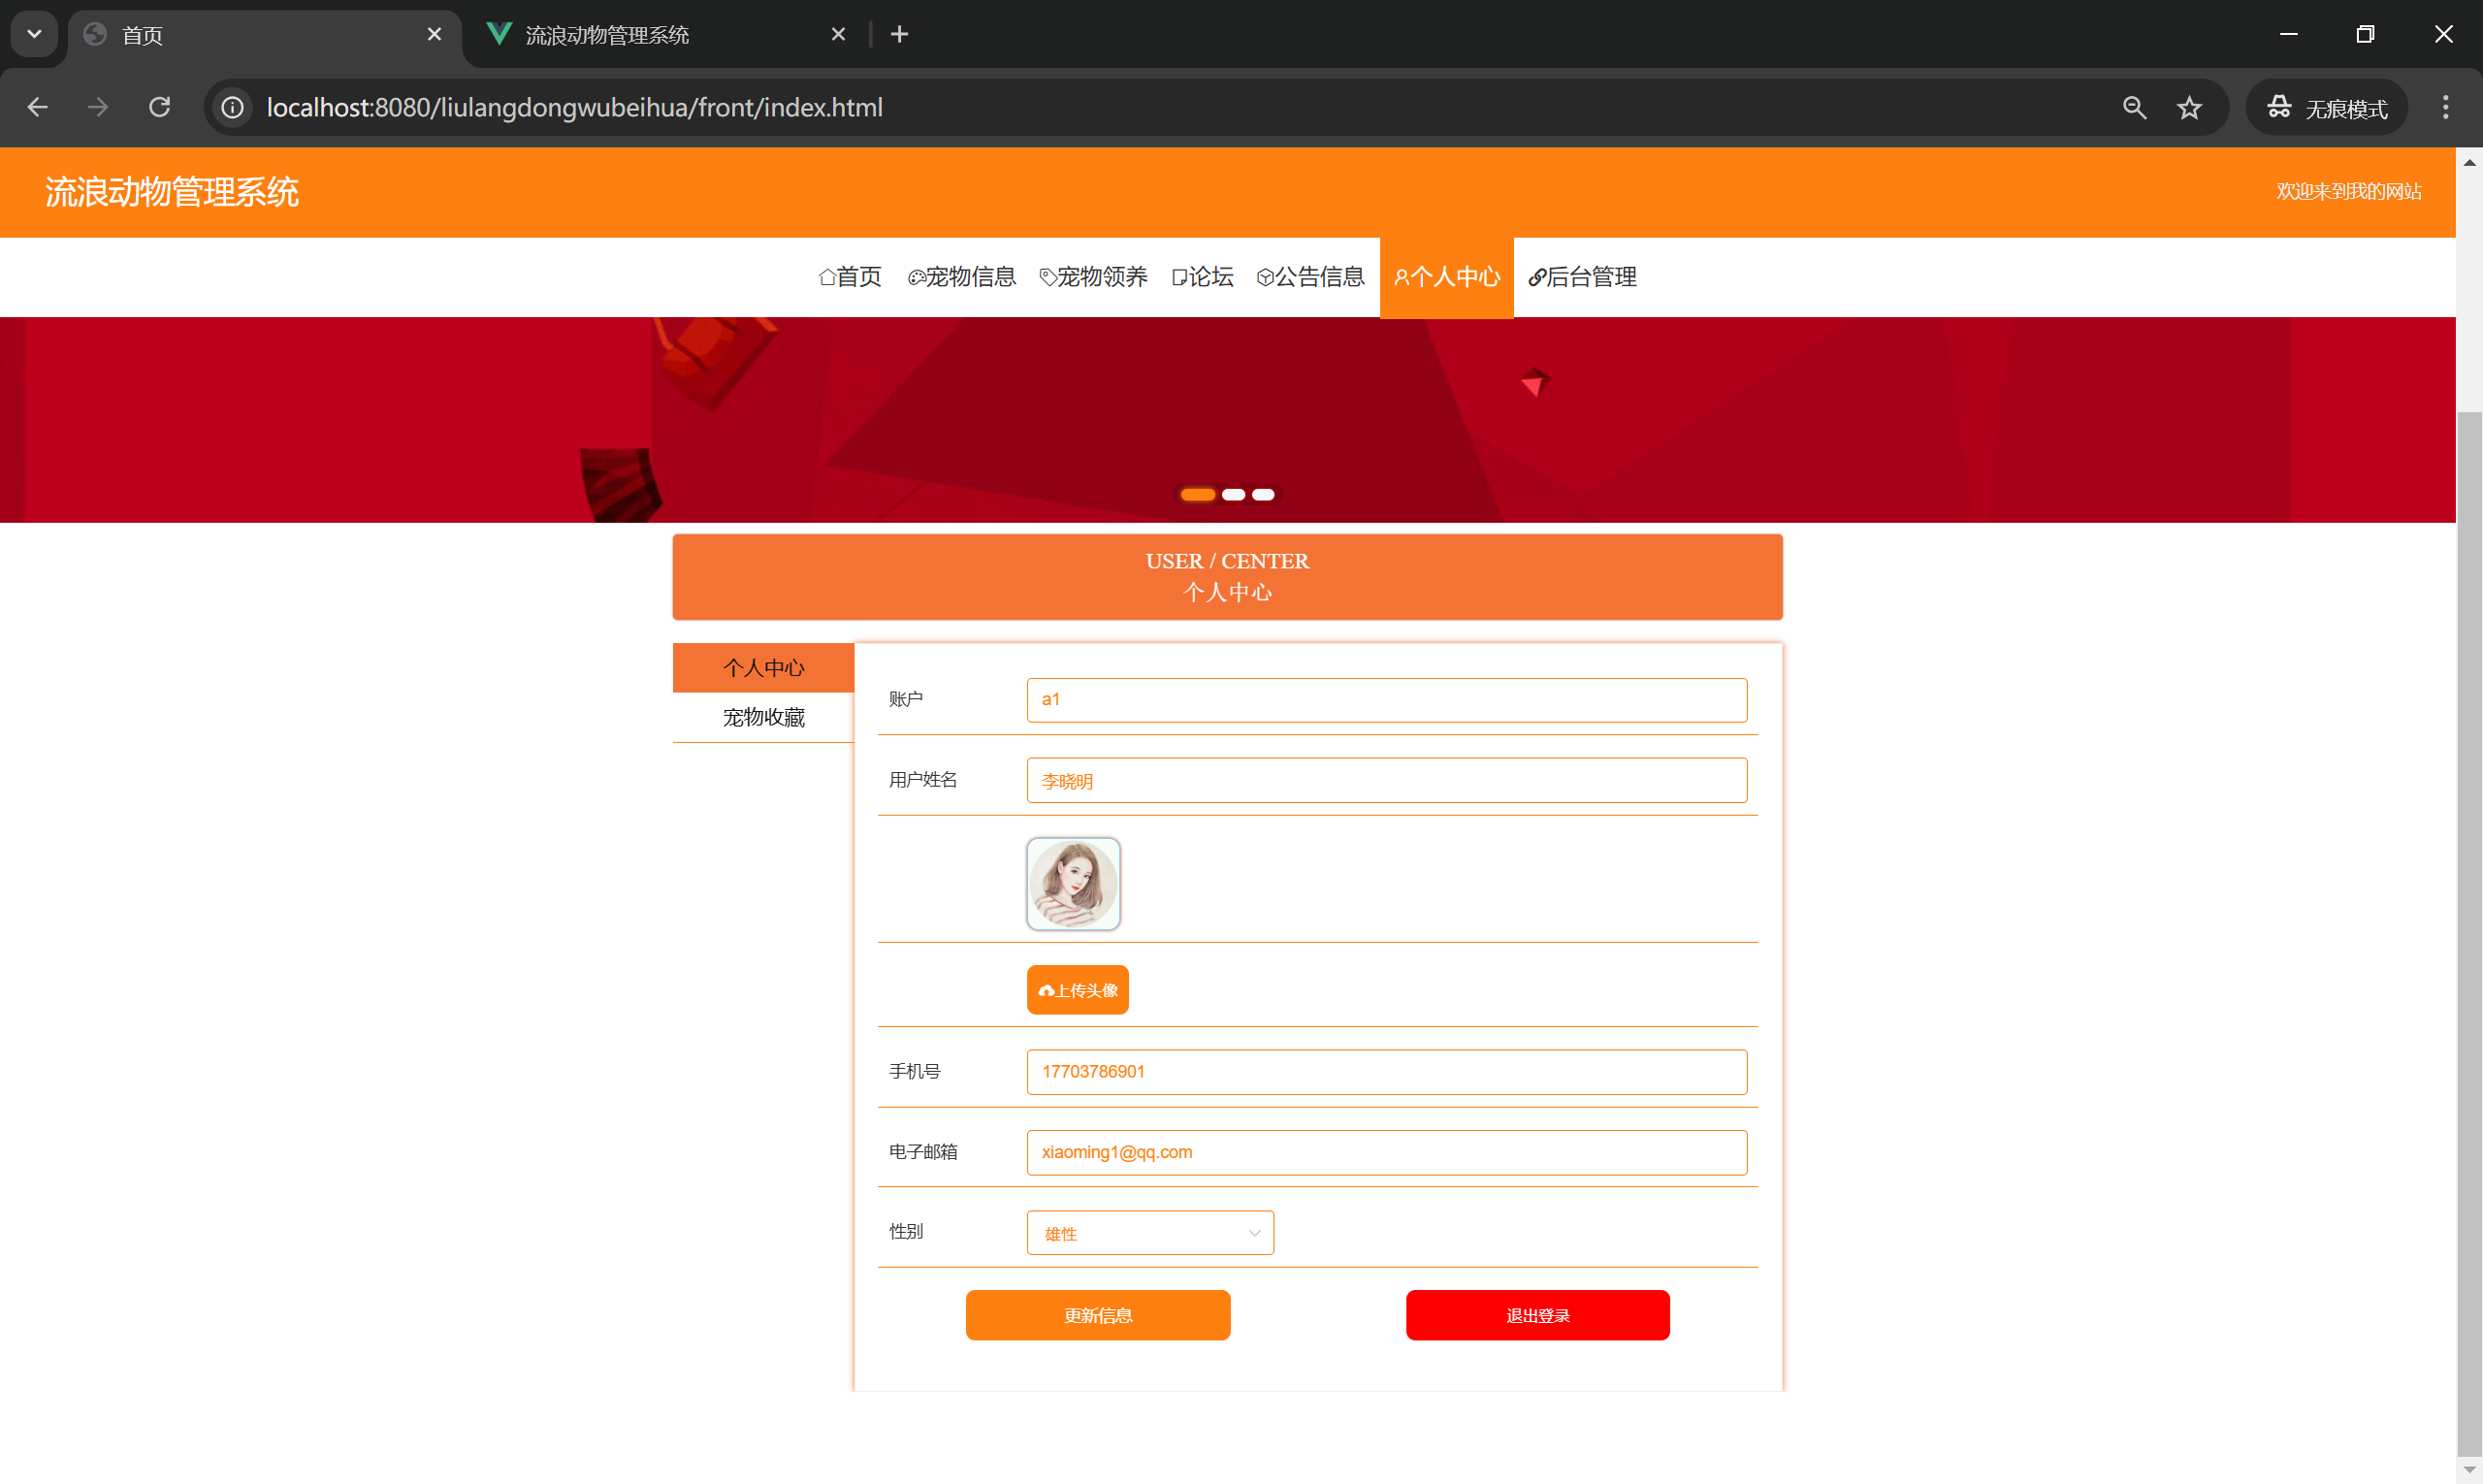Click the 手机号 input field
Image resolution: width=2483 pixels, height=1484 pixels.
click(x=1386, y=1071)
